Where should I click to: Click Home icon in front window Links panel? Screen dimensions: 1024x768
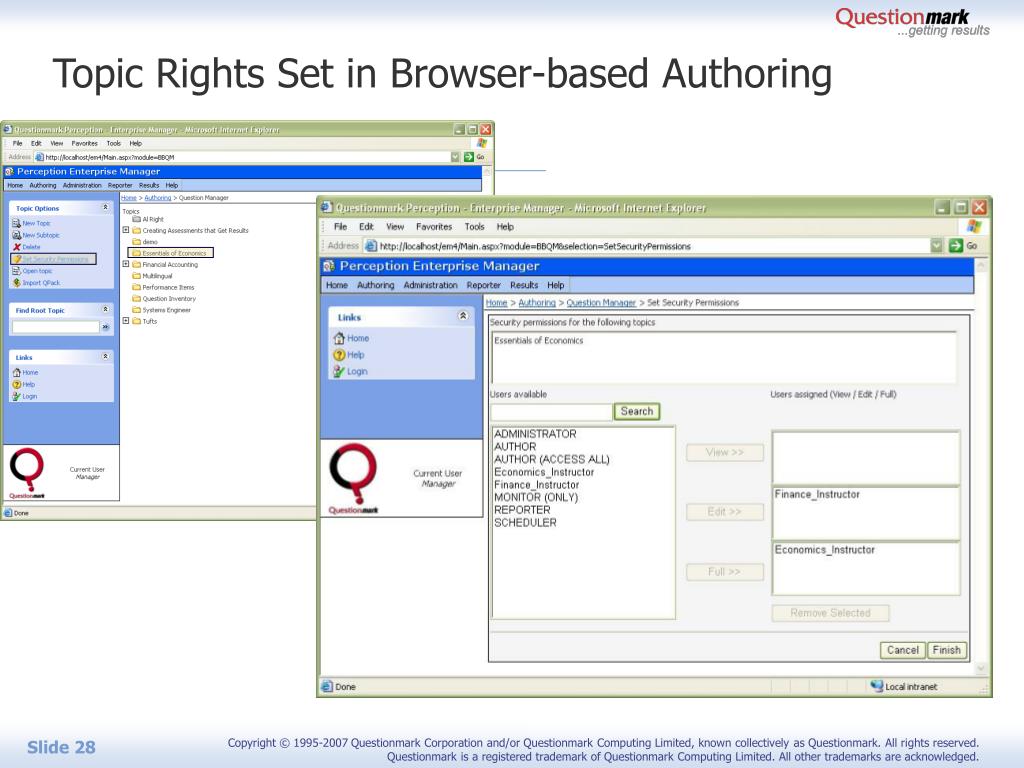[339, 338]
